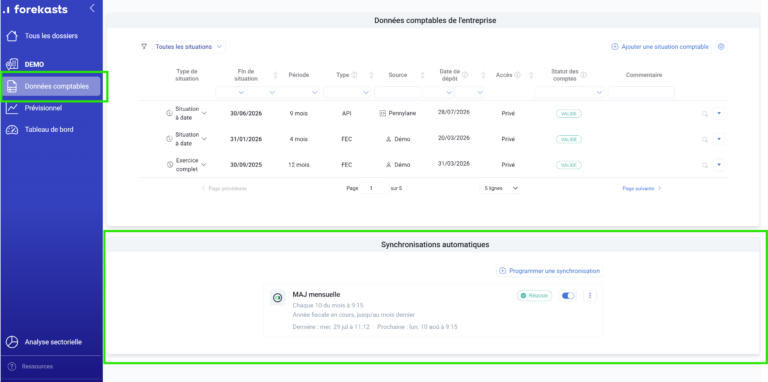Click the 12 mois period cell
This screenshot has width=768, height=382.
click(298, 165)
